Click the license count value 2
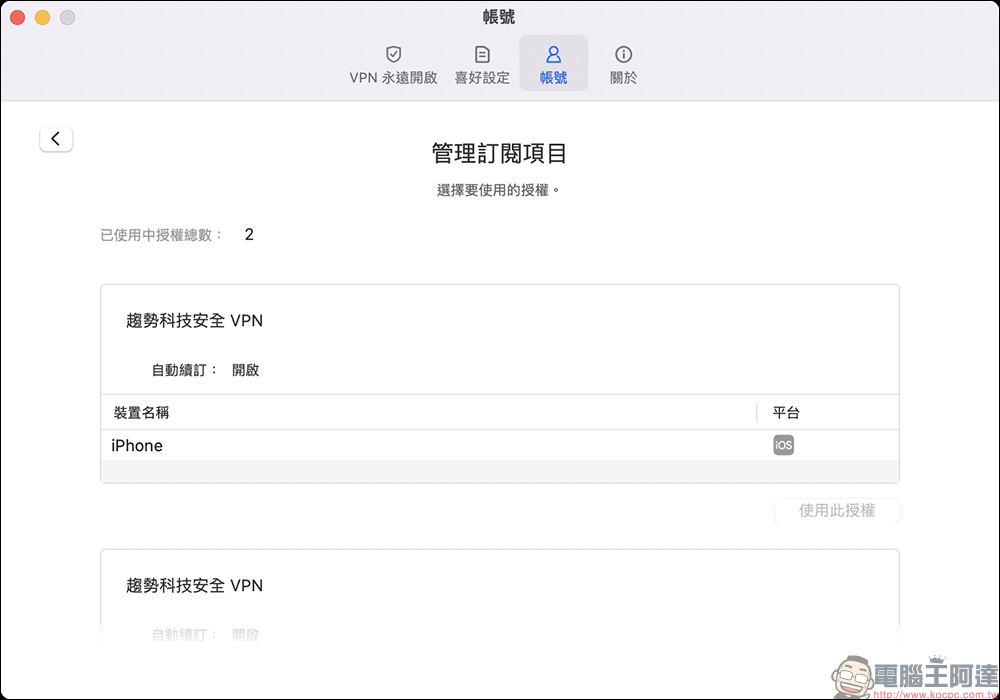This screenshot has width=1000, height=700. 249,235
